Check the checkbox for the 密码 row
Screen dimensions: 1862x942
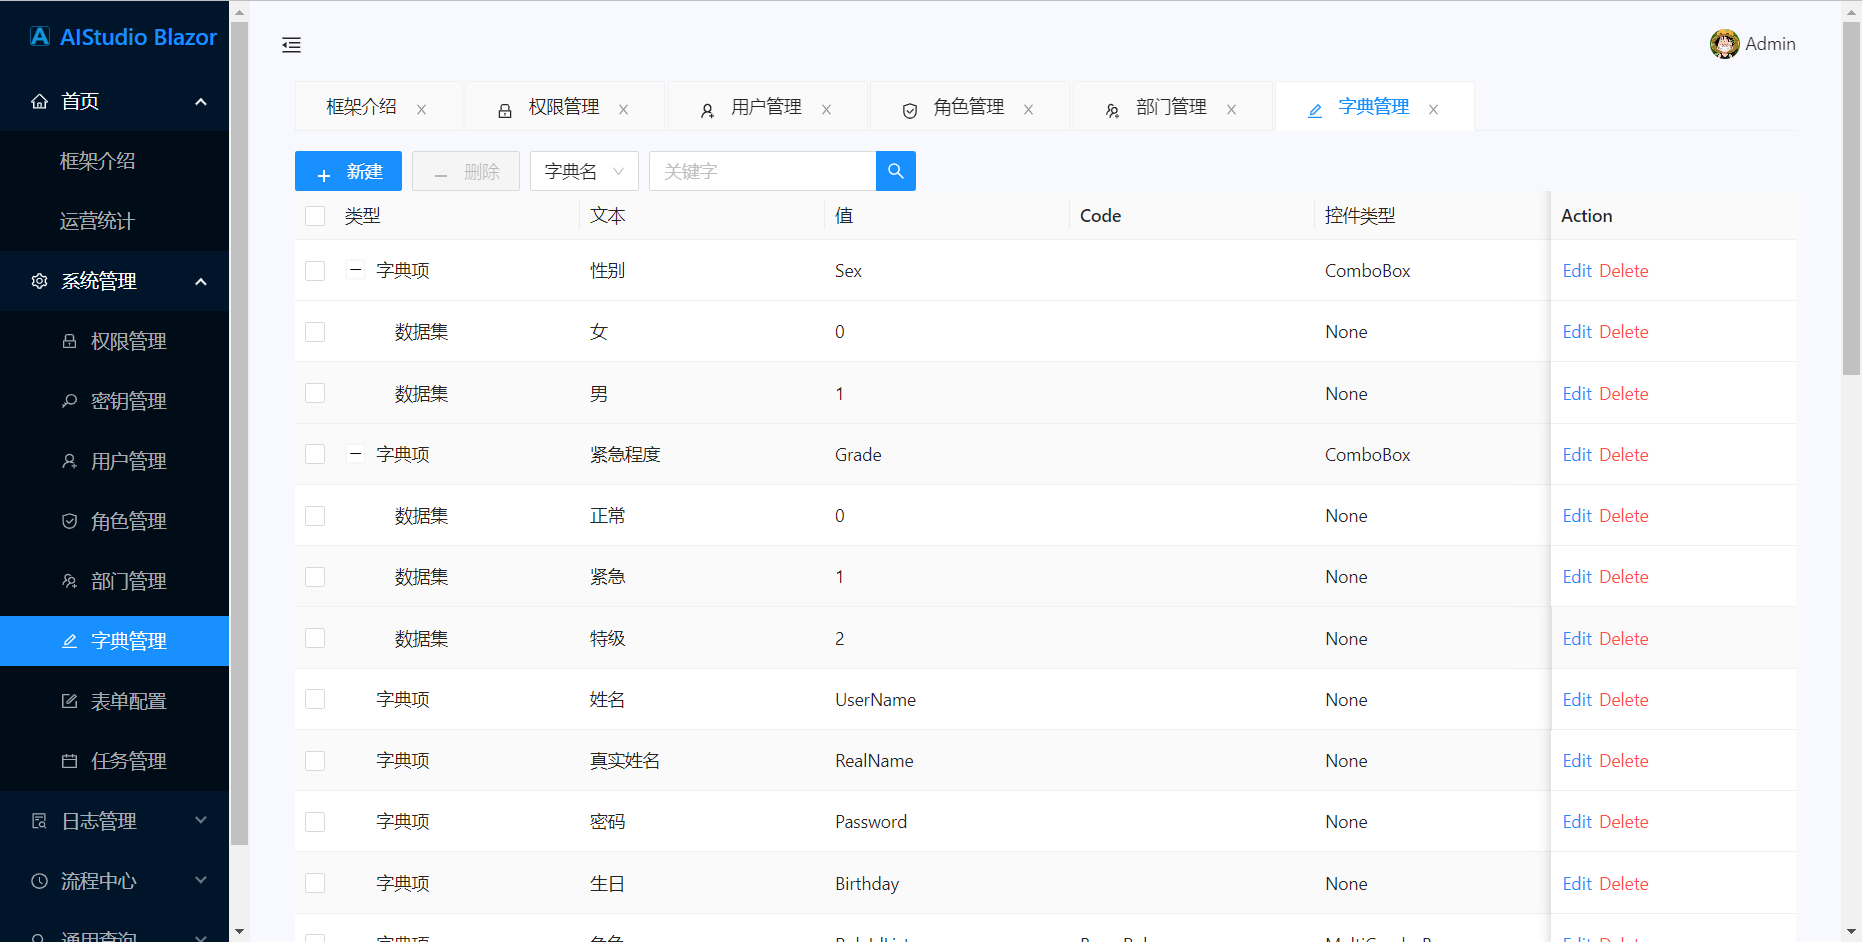point(315,822)
